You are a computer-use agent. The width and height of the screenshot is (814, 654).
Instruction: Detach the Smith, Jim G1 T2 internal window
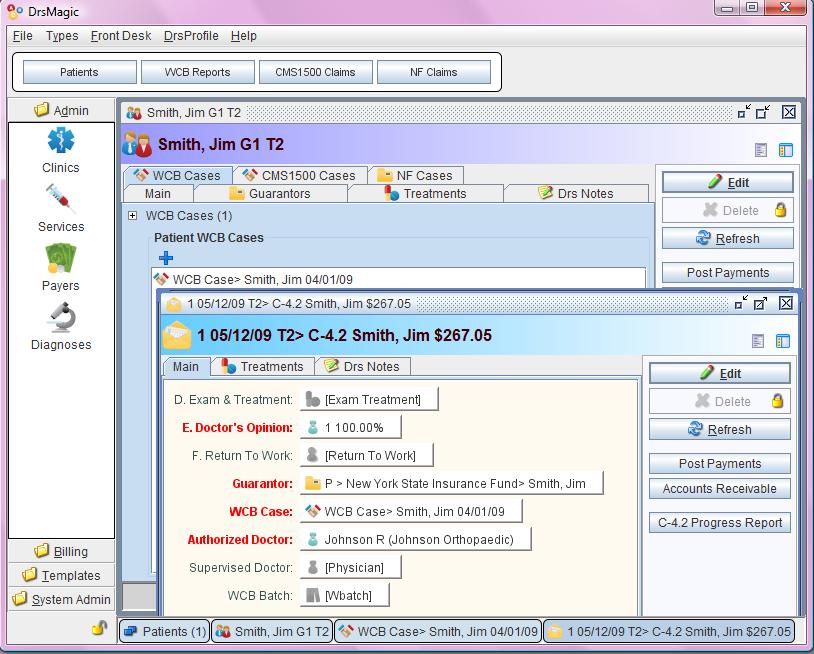(x=763, y=112)
